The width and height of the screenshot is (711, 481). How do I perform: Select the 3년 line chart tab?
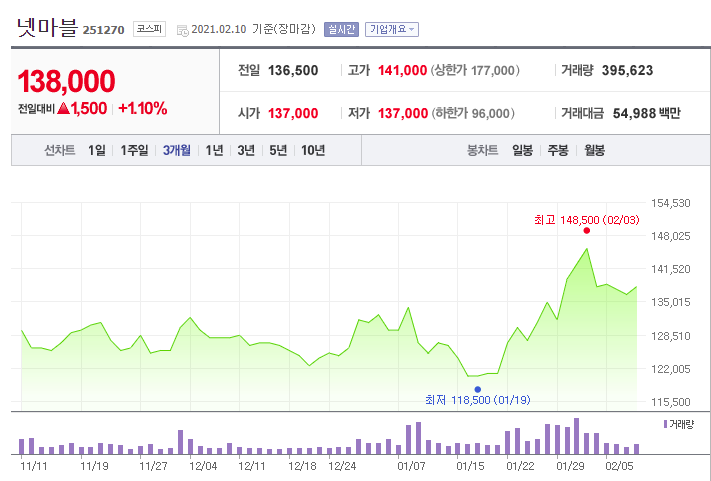(246, 150)
